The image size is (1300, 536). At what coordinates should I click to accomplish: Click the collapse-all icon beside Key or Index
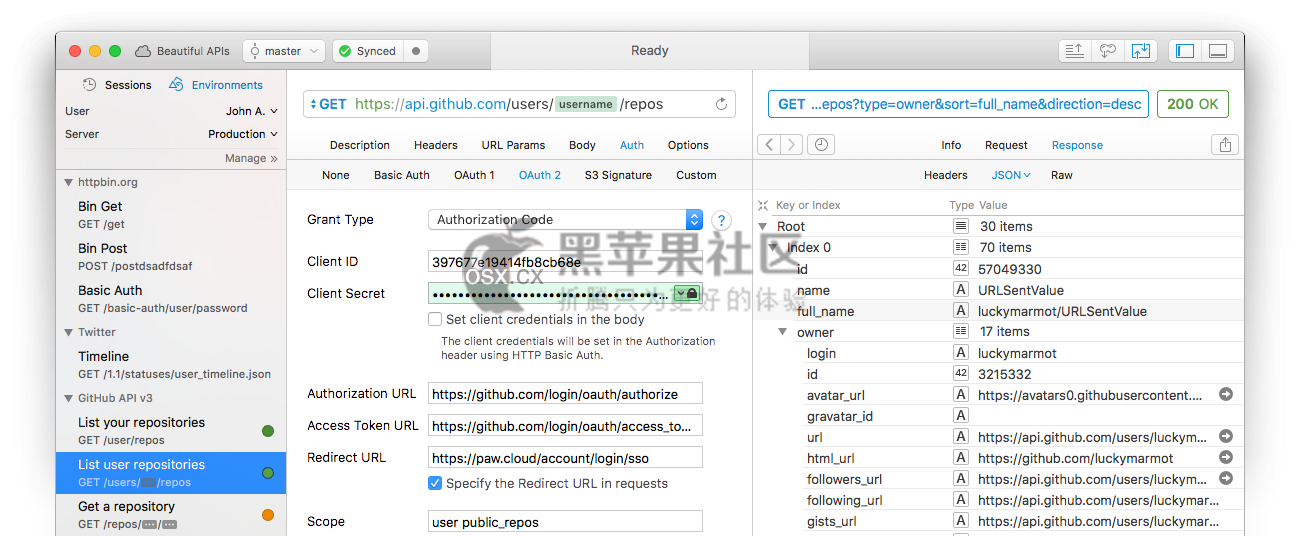763,205
